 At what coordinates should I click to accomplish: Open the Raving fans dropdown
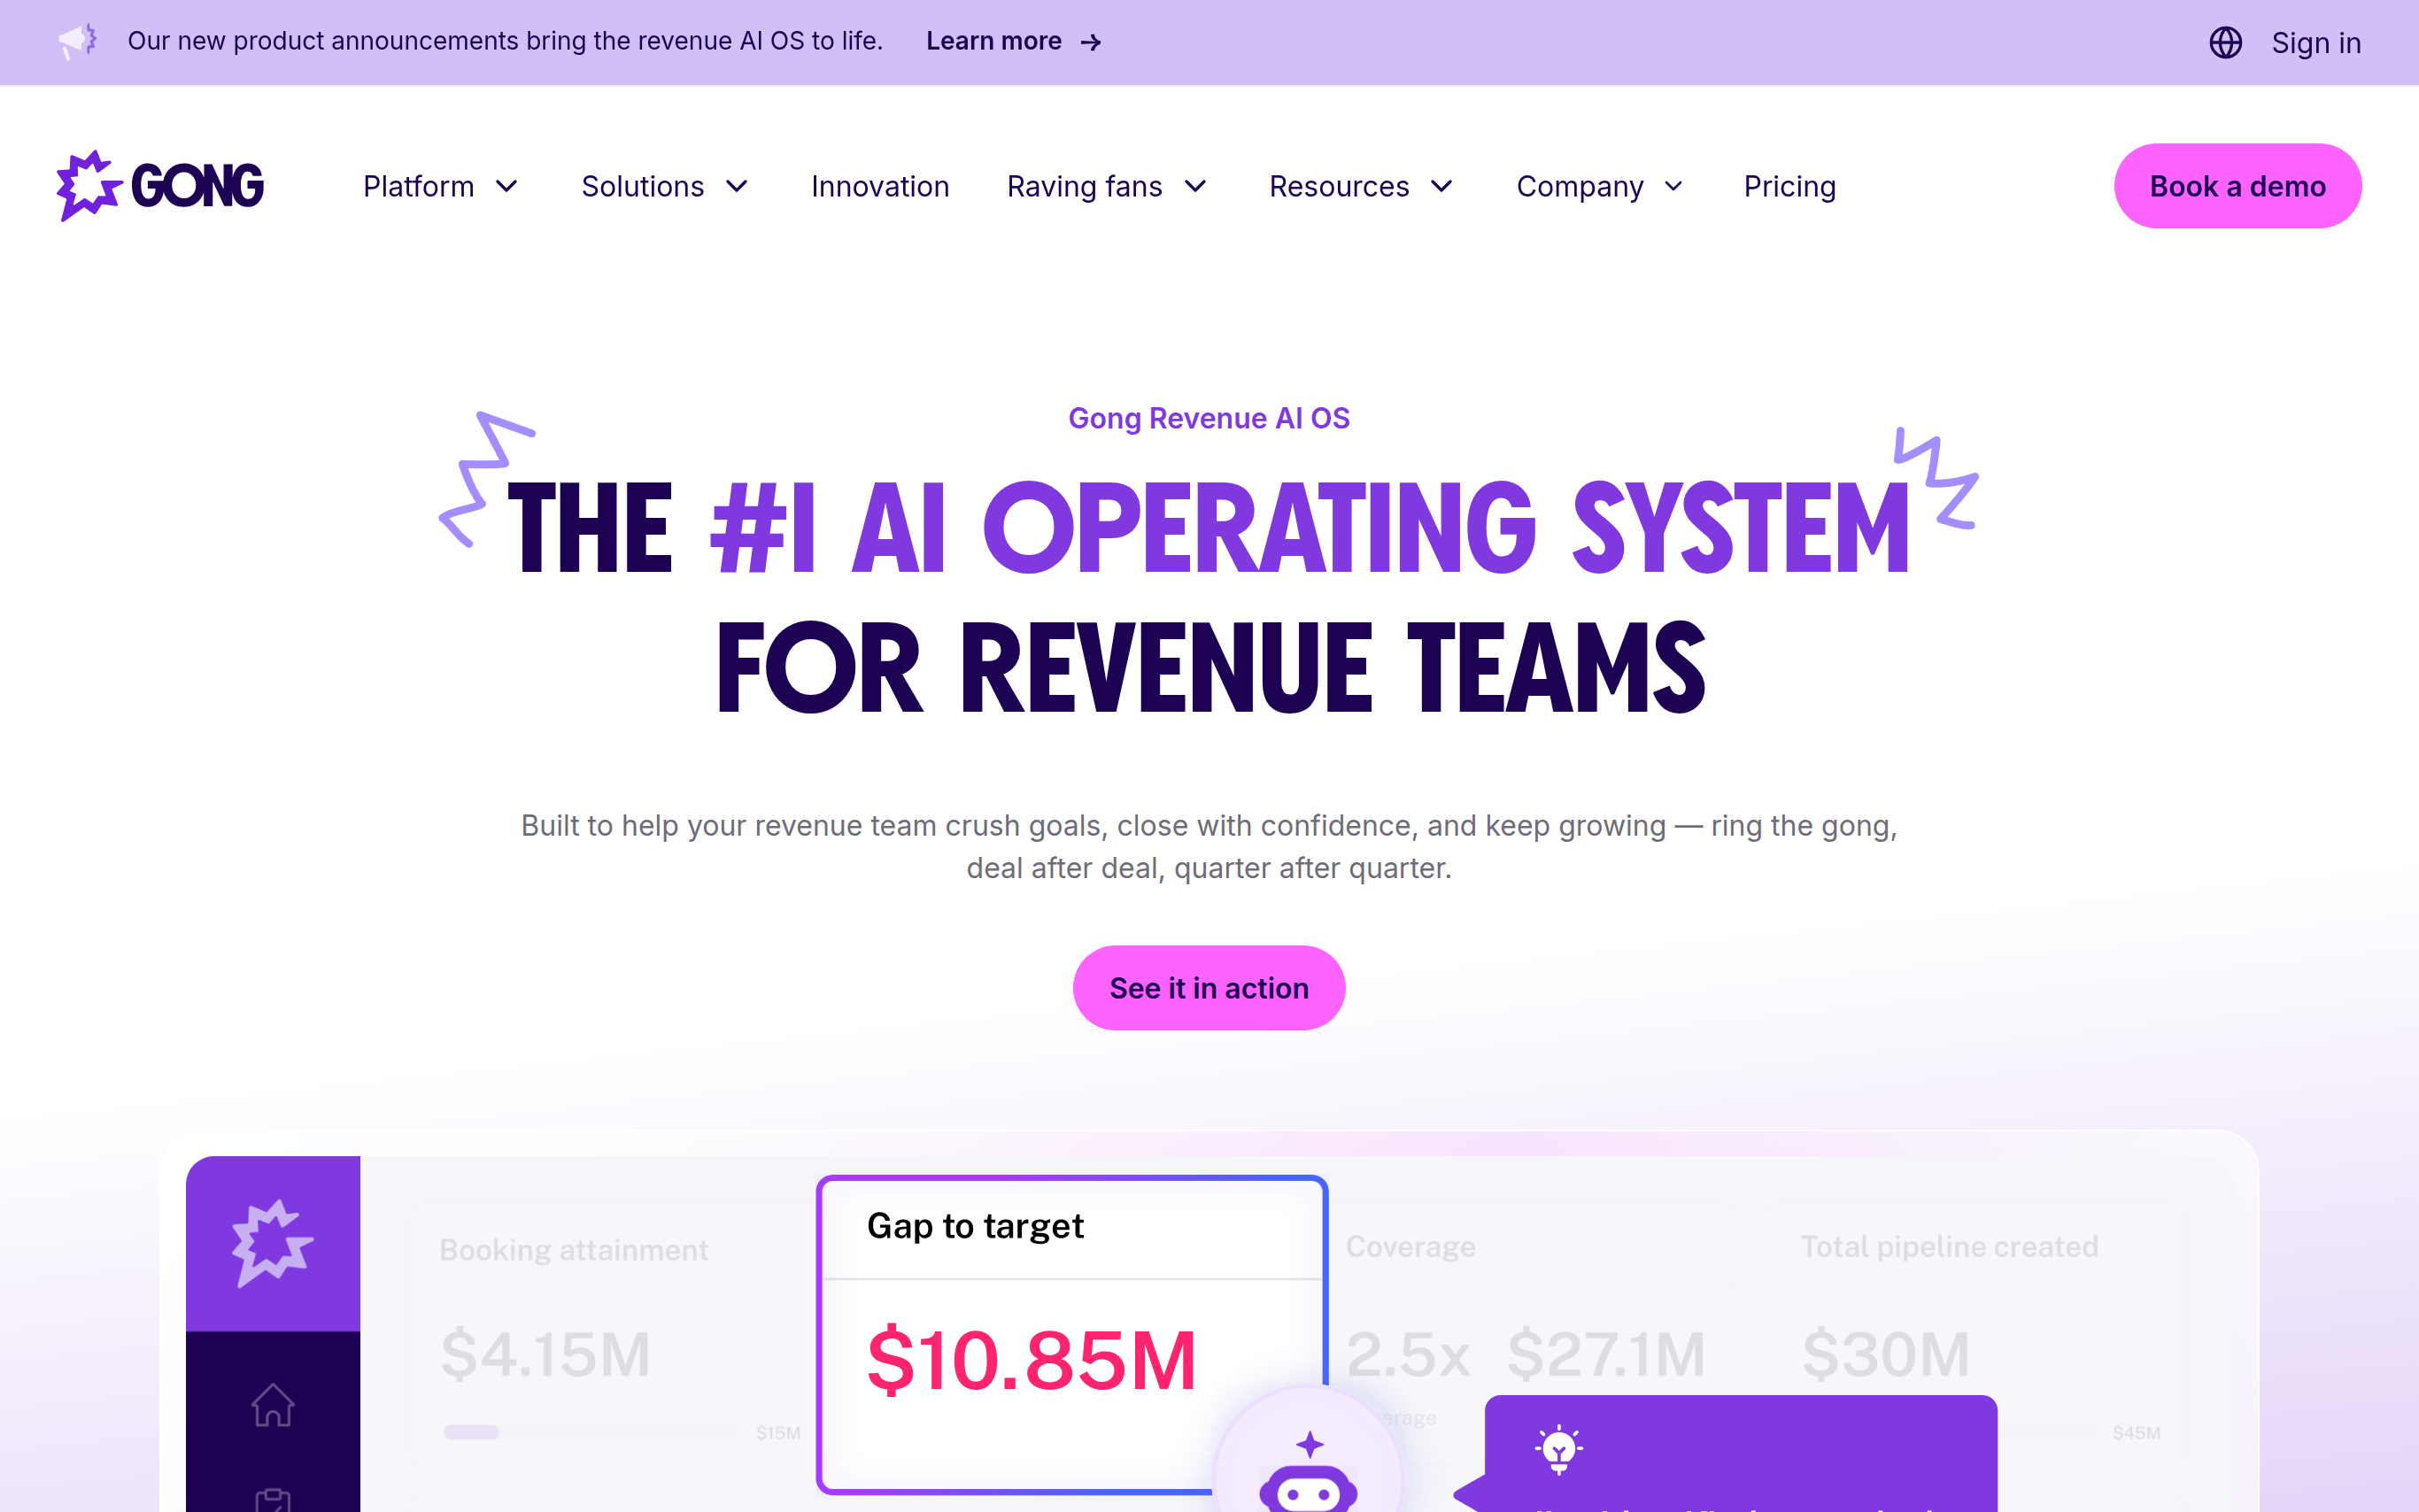coord(1107,186)
